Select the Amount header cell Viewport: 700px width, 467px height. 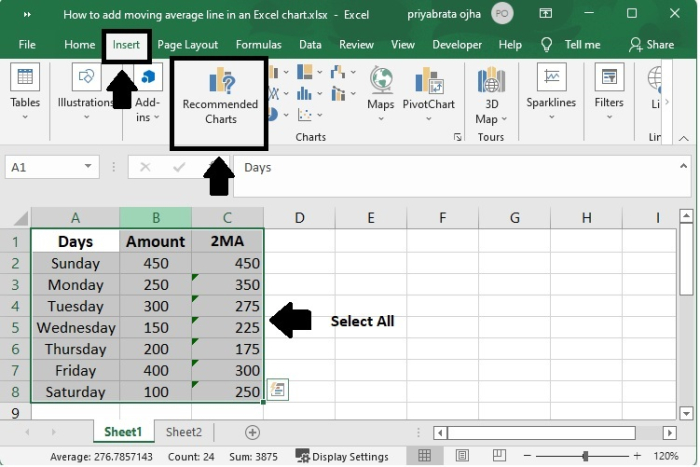[x=155, y=241]
